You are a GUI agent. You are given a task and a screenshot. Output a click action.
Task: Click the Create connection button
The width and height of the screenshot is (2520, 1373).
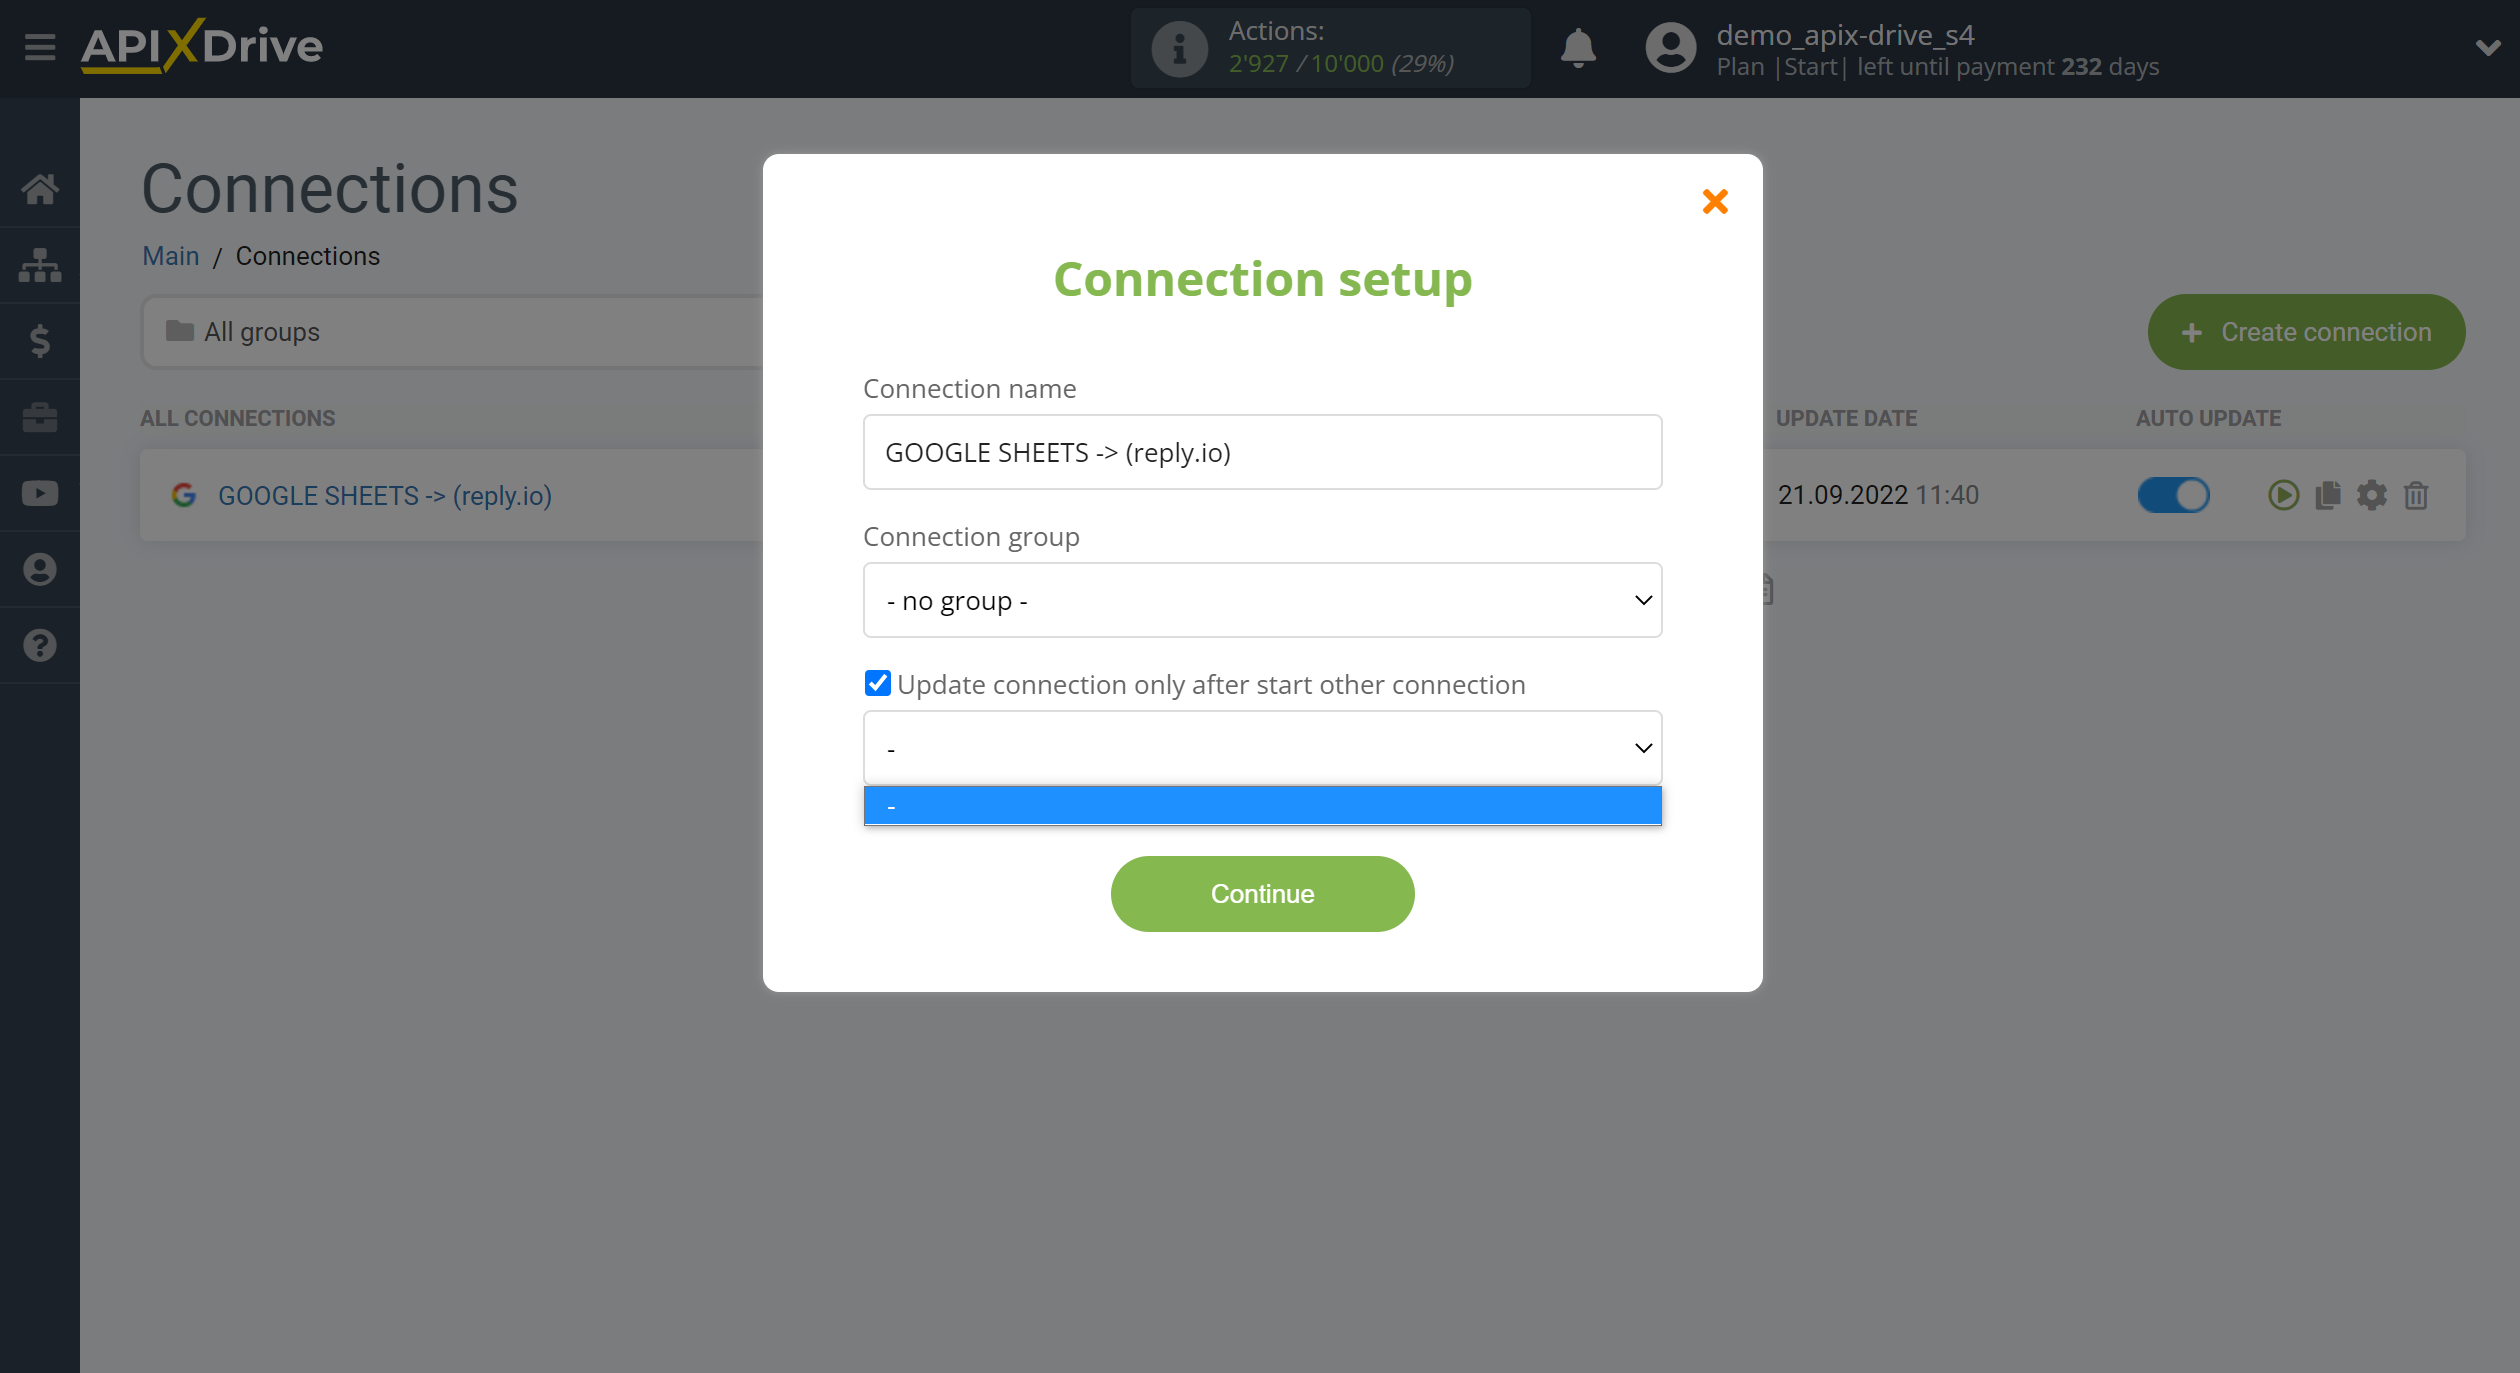2304,331
